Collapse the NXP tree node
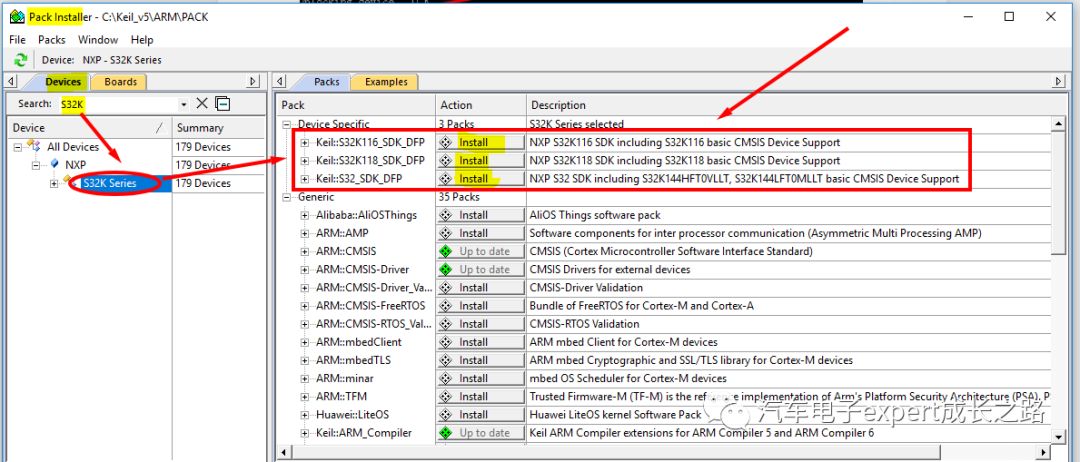The width and height of the screenshot is (1080, 462). [35, 165]
